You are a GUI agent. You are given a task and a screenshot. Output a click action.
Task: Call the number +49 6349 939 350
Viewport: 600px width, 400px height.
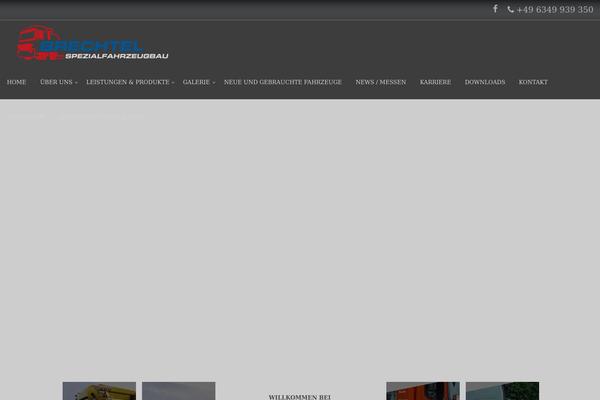pyautogui.click(x=555, y=10)
